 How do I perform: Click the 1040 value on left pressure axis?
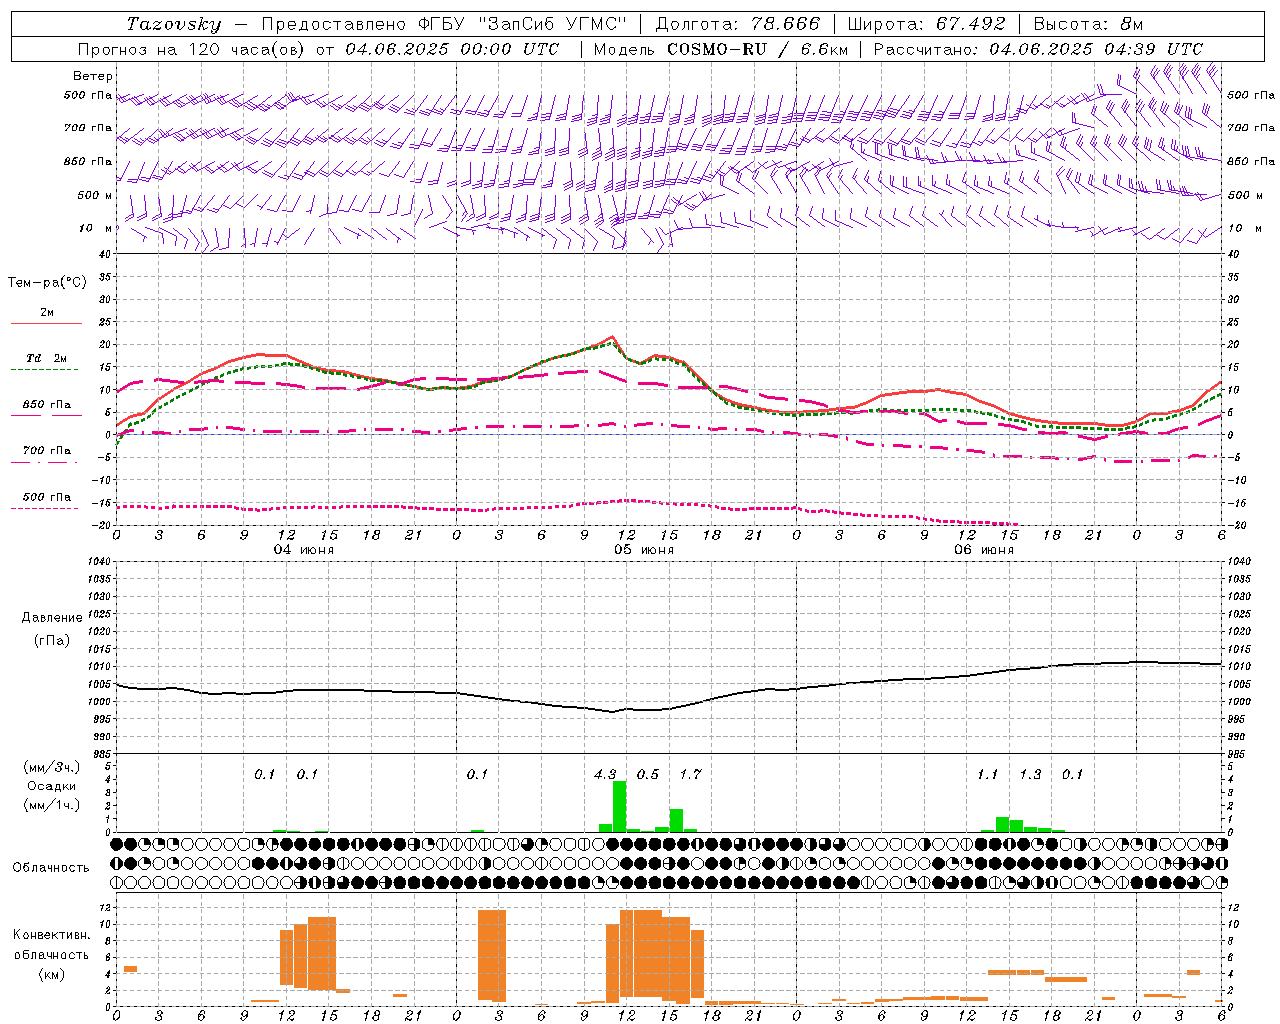click(98, 561)
